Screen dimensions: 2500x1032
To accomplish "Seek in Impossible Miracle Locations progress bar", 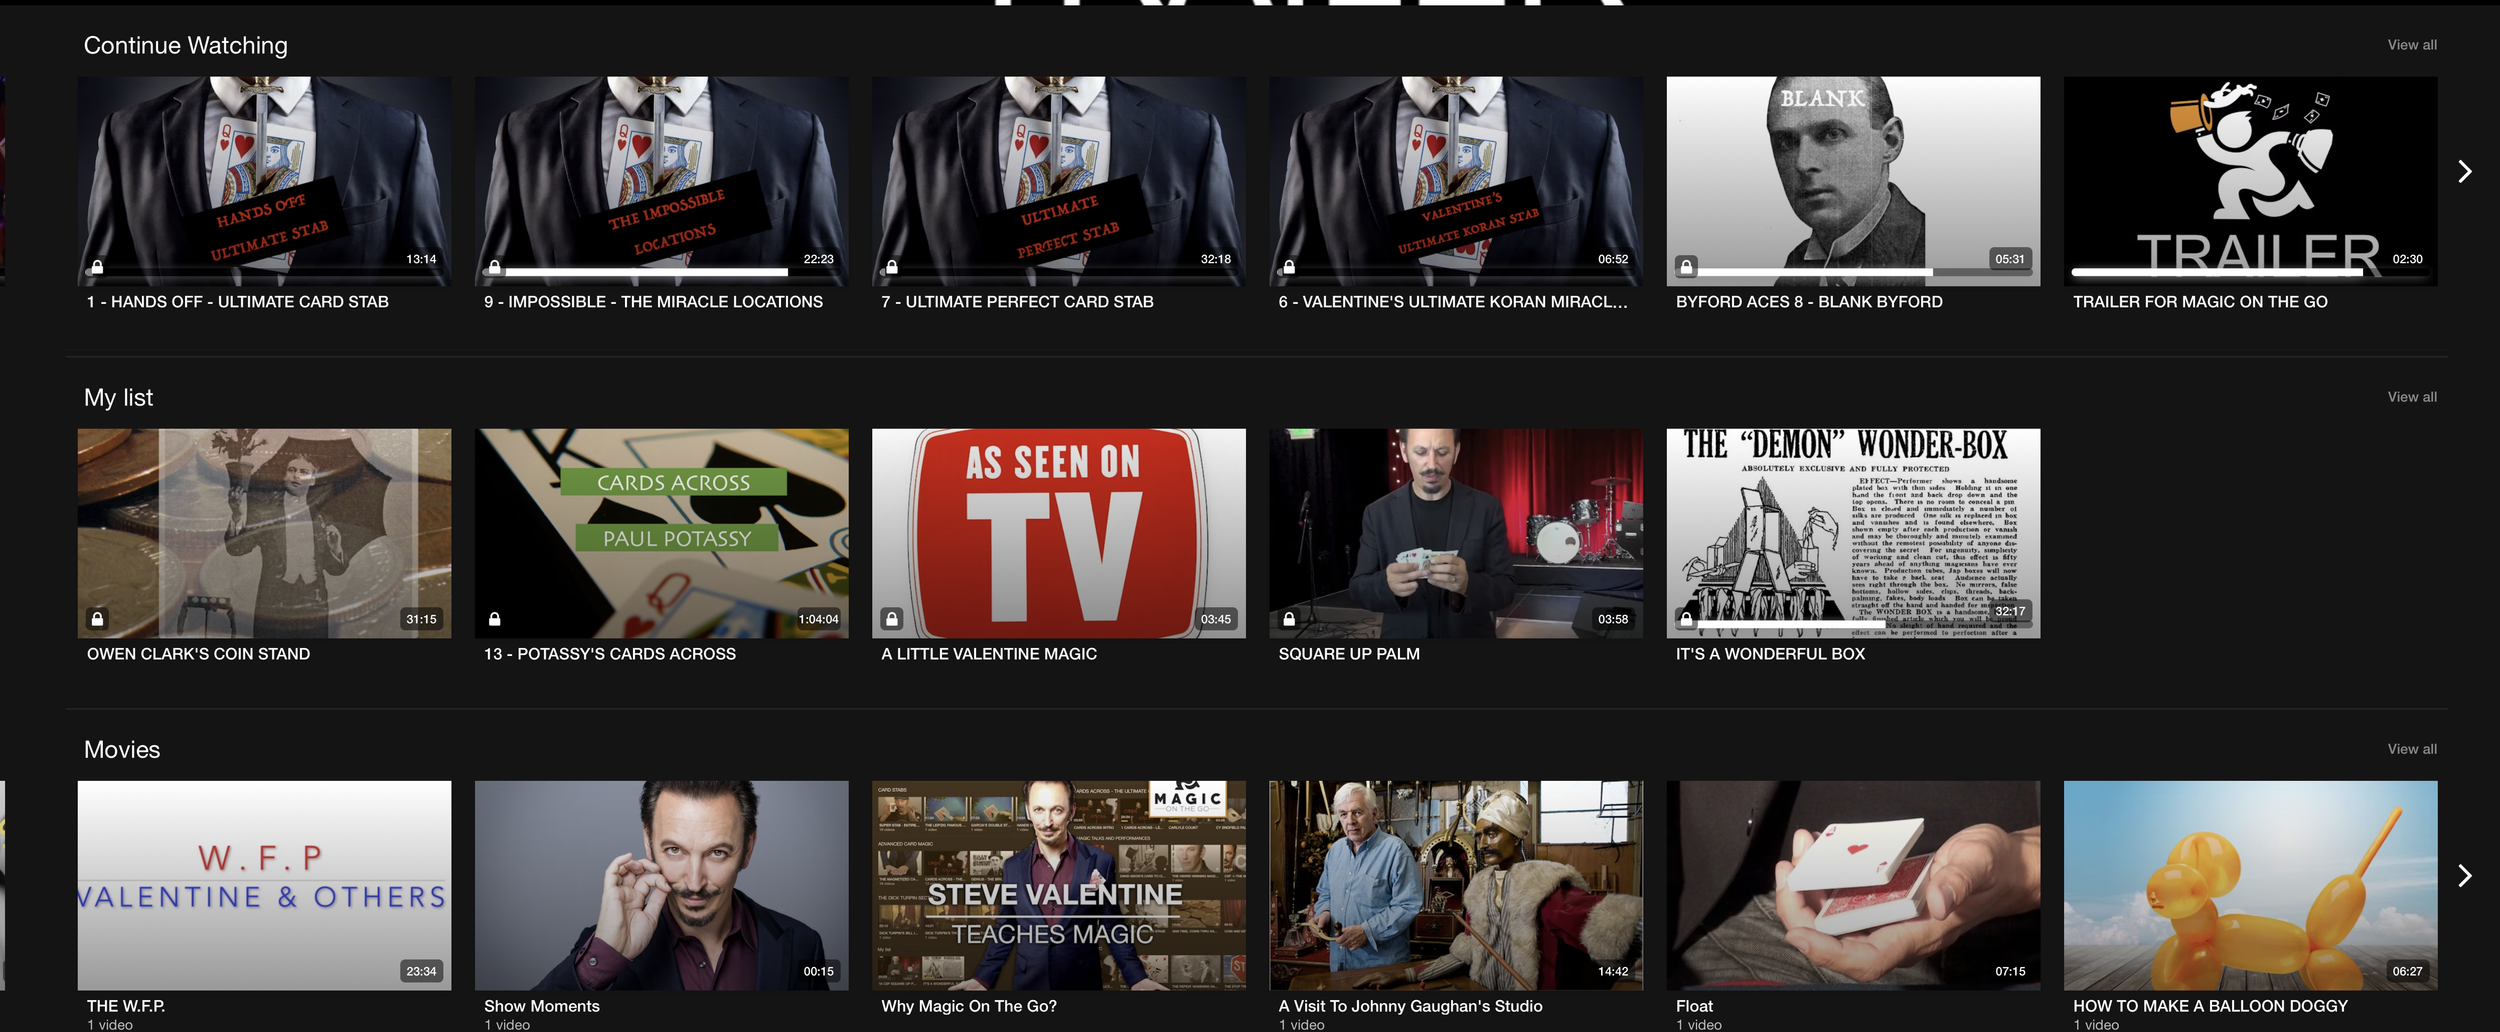I will pos(660,272).
